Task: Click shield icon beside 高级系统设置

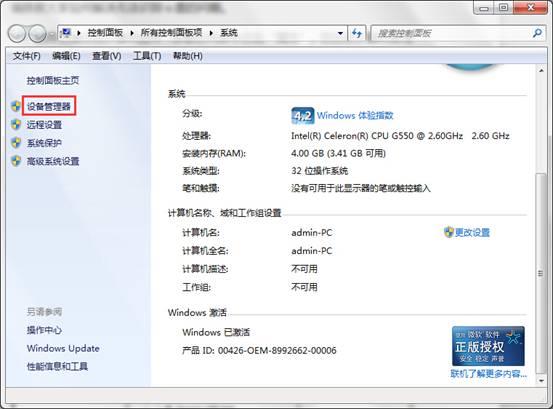Action: point(16,161)
